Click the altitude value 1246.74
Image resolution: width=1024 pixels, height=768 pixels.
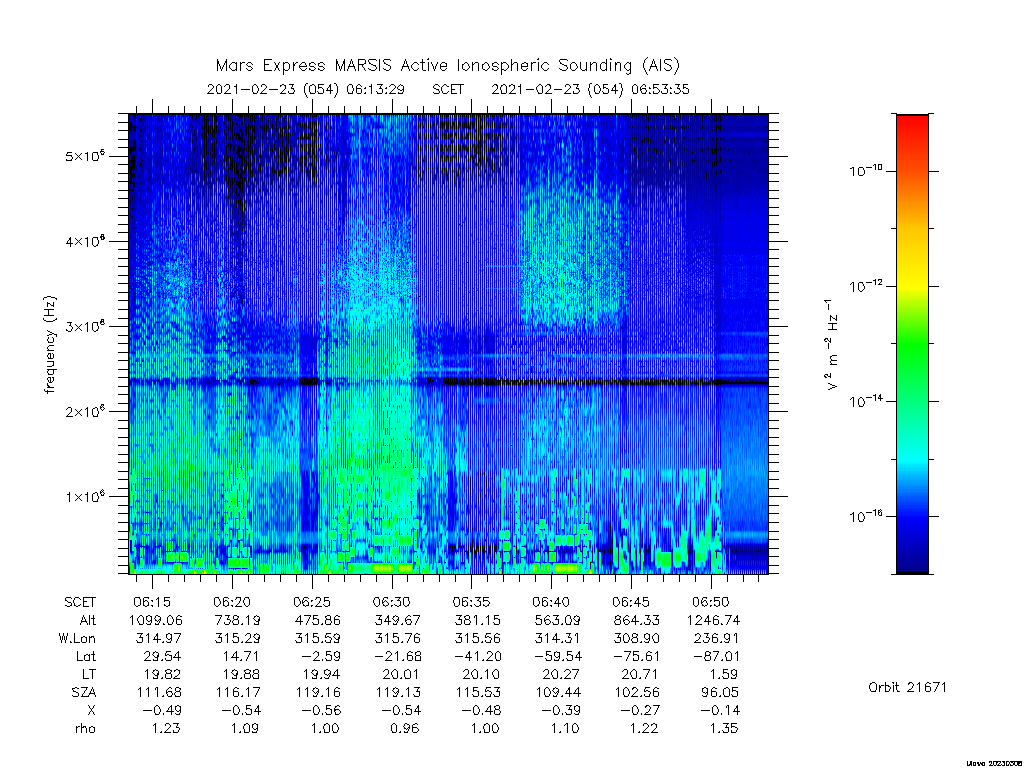click(x=713, y=620)
